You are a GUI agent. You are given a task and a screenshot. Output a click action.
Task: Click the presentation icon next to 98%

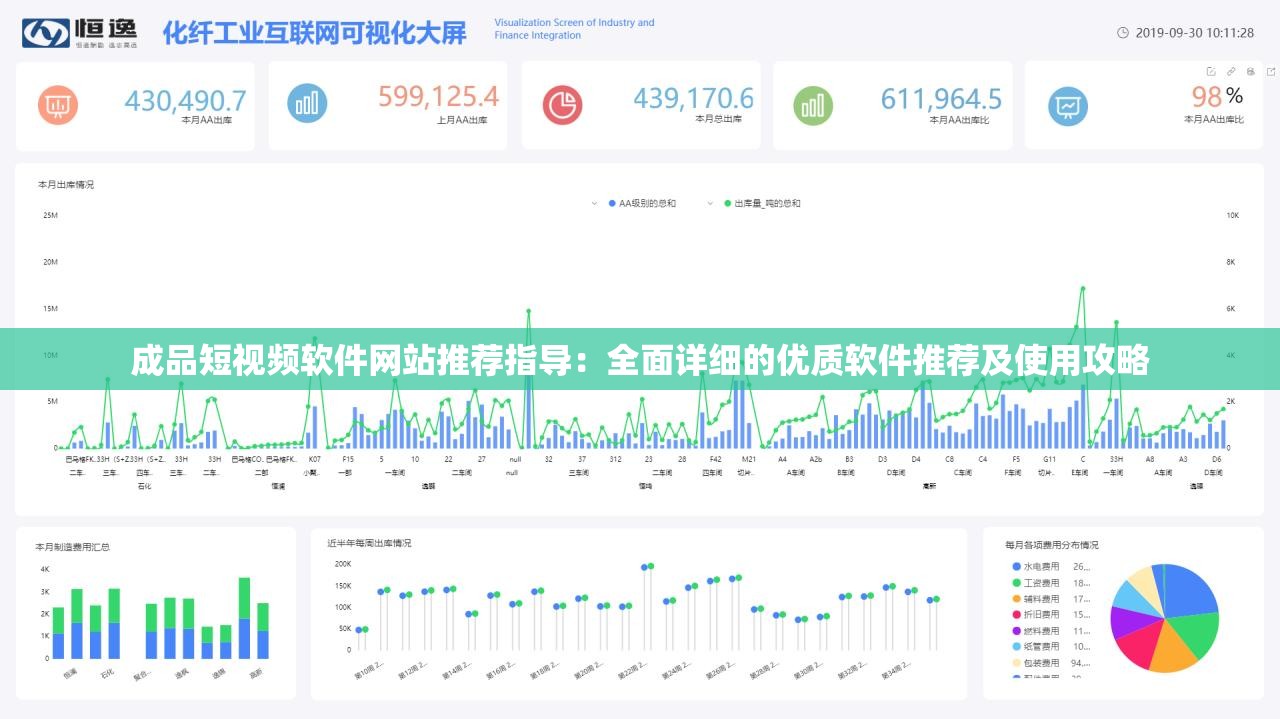(1068, 103)
